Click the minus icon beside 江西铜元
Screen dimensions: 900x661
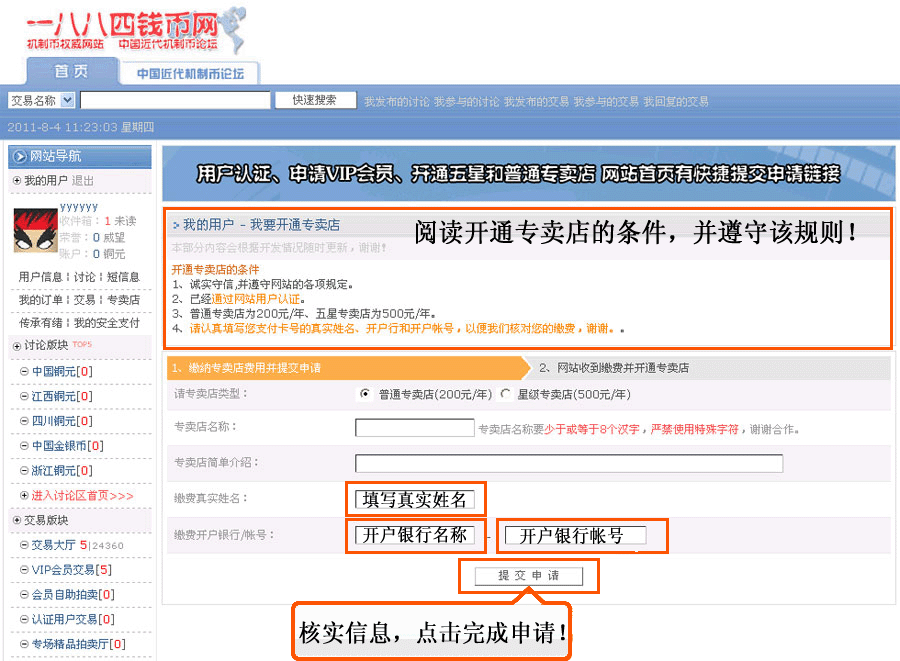(24, 397)
